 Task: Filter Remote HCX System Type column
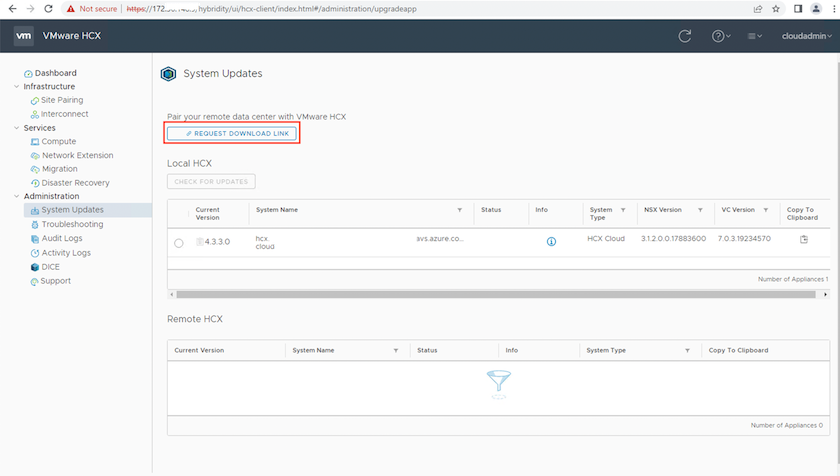[687, 350]
